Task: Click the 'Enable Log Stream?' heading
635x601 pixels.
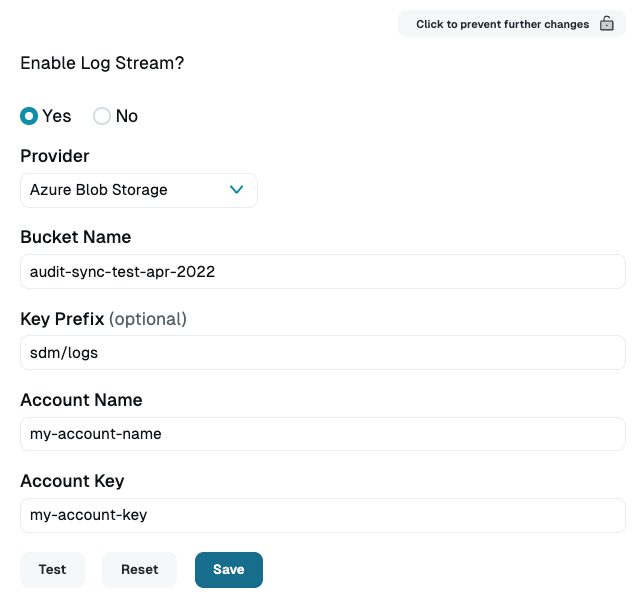Action: coord(102,63)
